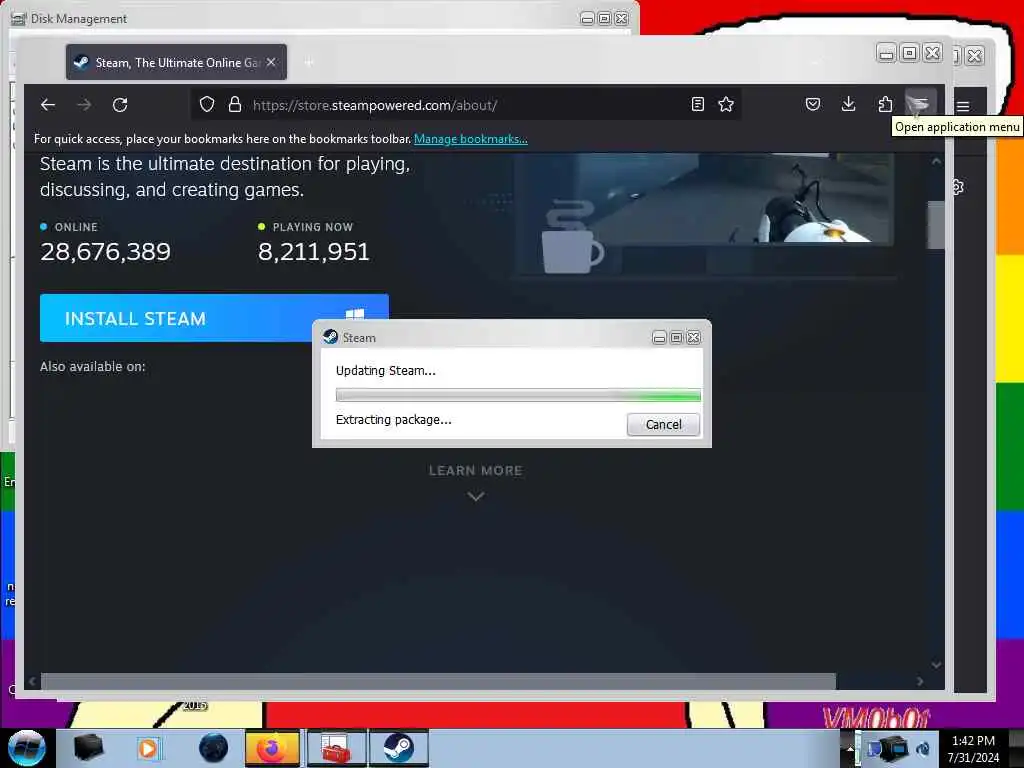
Task: Maximize the front Firefox window
Action: pyautogui.click(x=909, y=54)
